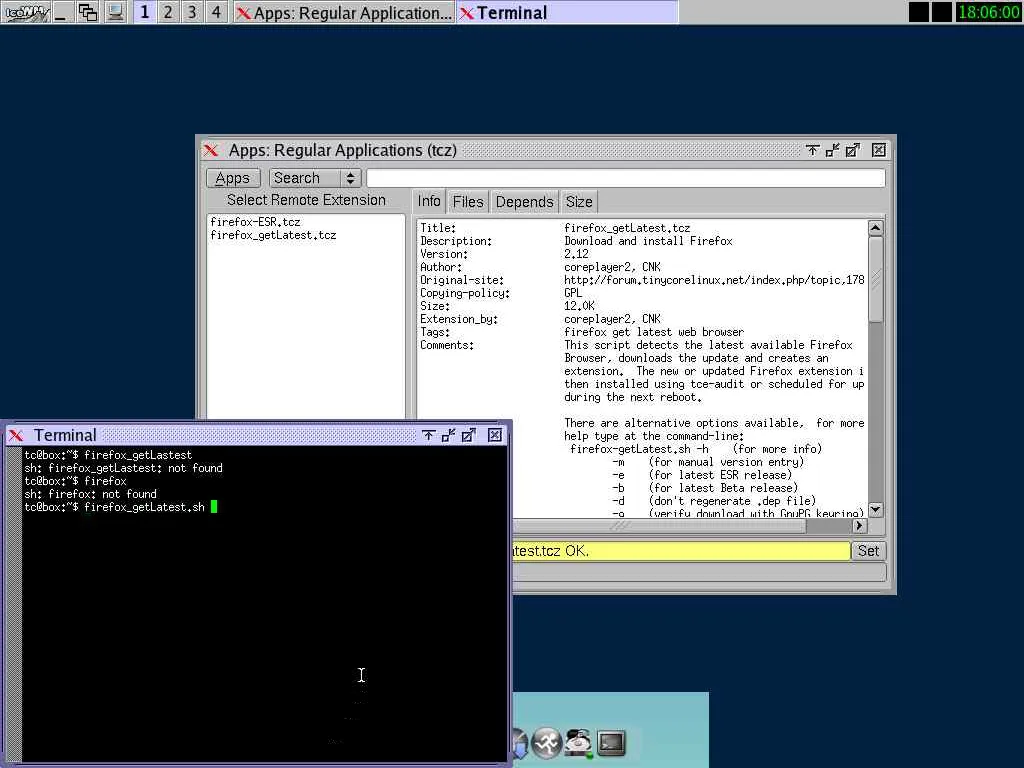
Task: Open the Apps menu button
Action: click(x=233, y=178)
